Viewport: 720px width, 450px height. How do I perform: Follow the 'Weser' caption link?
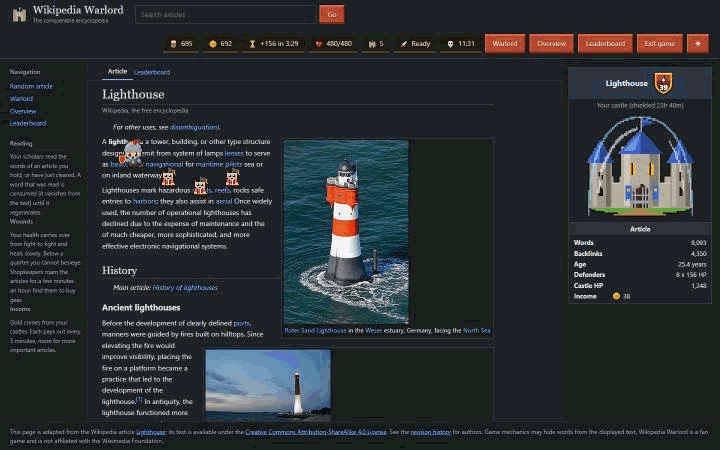click(x=373, y=331)
